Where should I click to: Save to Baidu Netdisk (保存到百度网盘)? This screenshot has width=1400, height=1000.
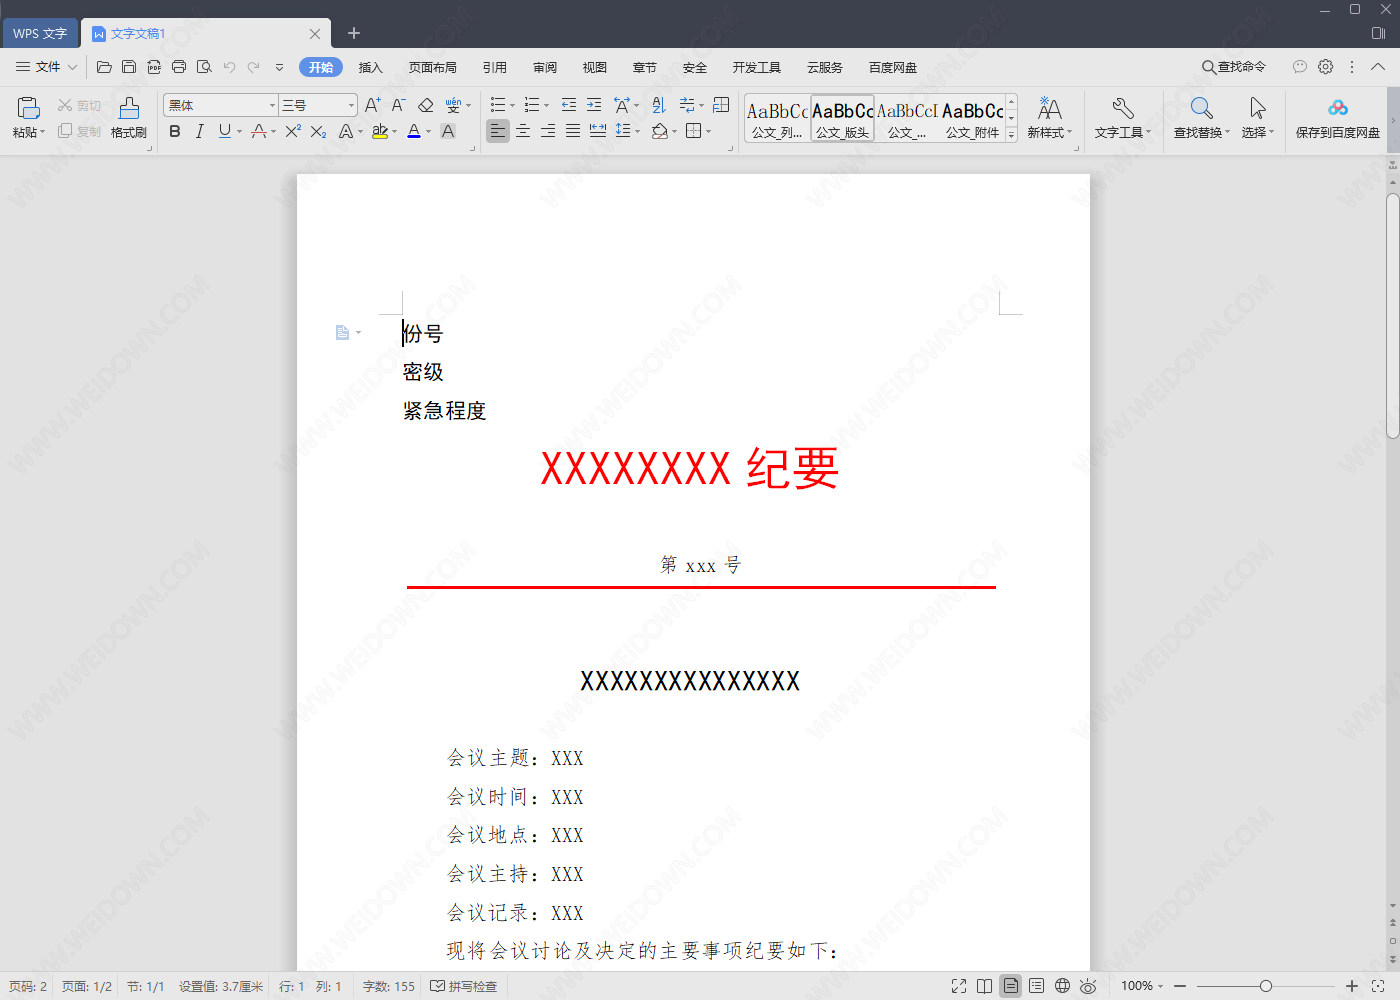pyautogui.click(x=1338, y=117)
